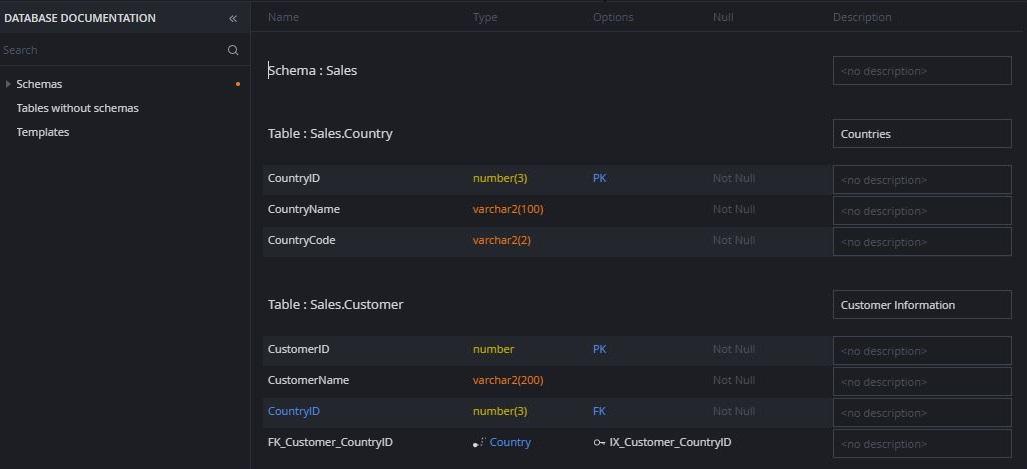Edit description for CountryName
Viewport: 1027px width, 469px height.
[x=922, y=210]
